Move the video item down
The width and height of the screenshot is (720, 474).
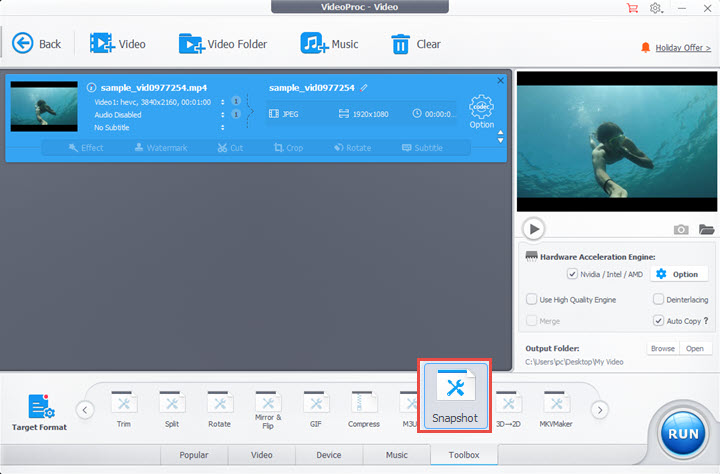click(501, 141)
